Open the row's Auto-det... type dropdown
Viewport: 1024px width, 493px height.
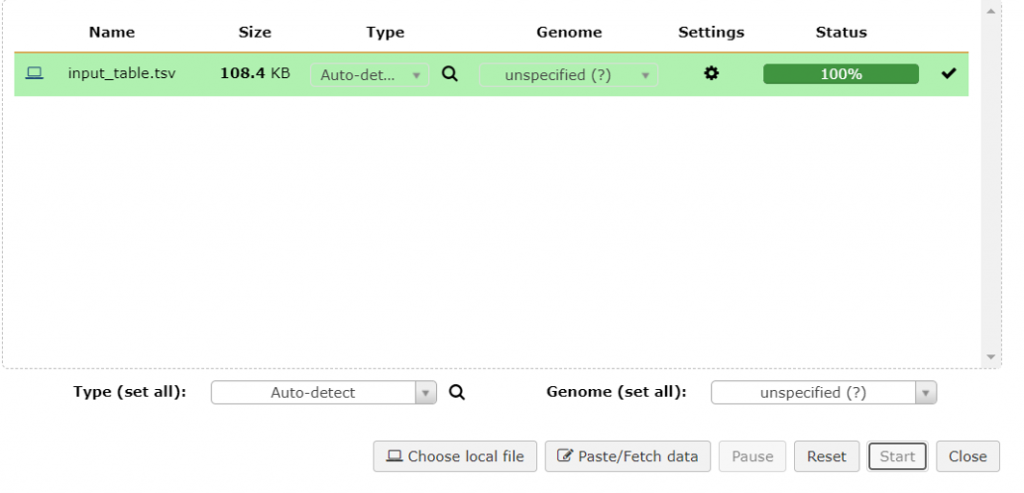click(370, 75)
